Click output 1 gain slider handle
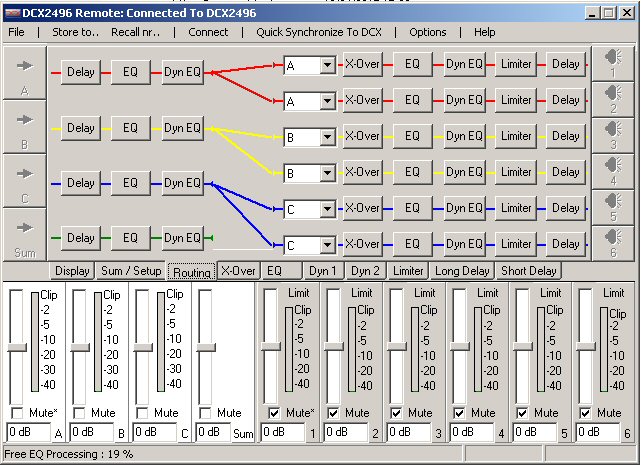This screenshot has height=465, width=641. tap(271, 346)
